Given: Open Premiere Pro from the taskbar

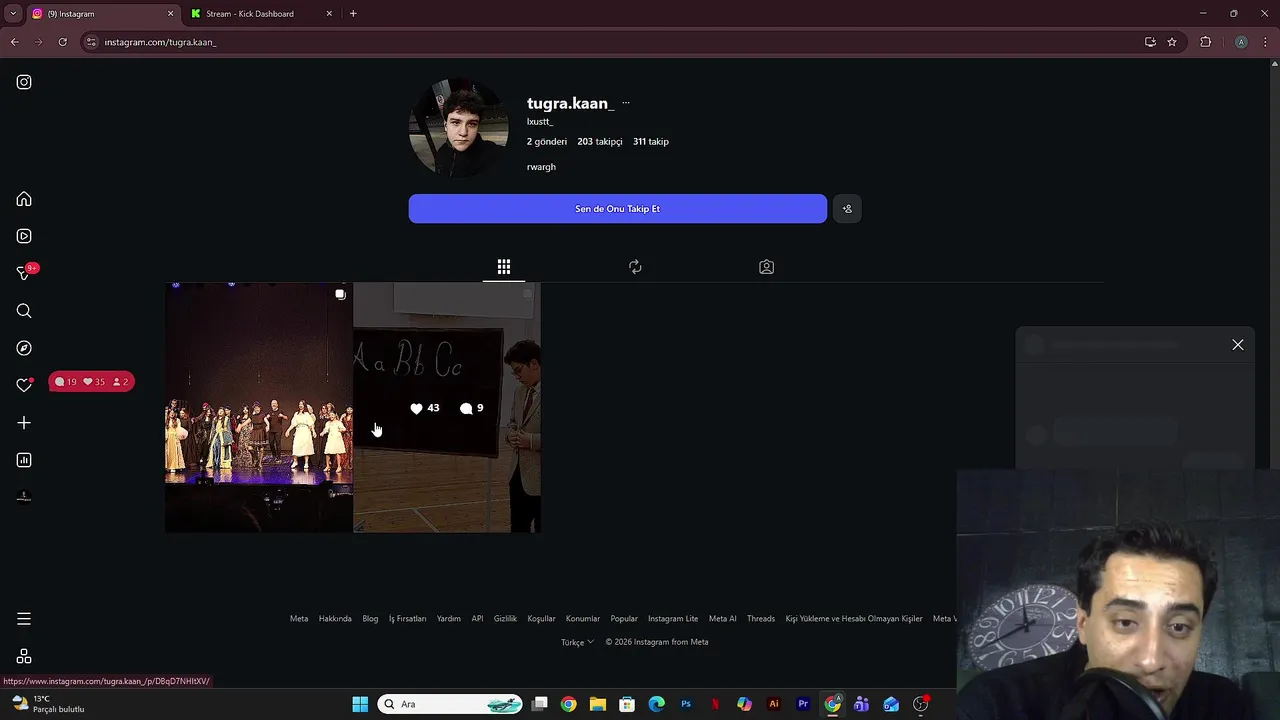Looking at the screenshot, I should [802, 704].
